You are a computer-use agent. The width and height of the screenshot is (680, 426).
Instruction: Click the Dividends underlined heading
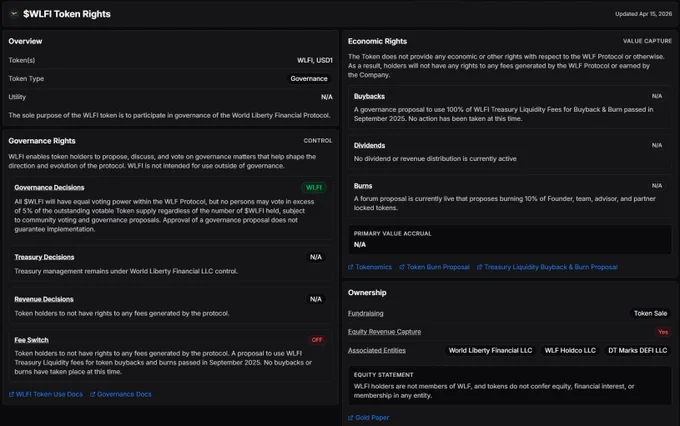pos(369,145)
